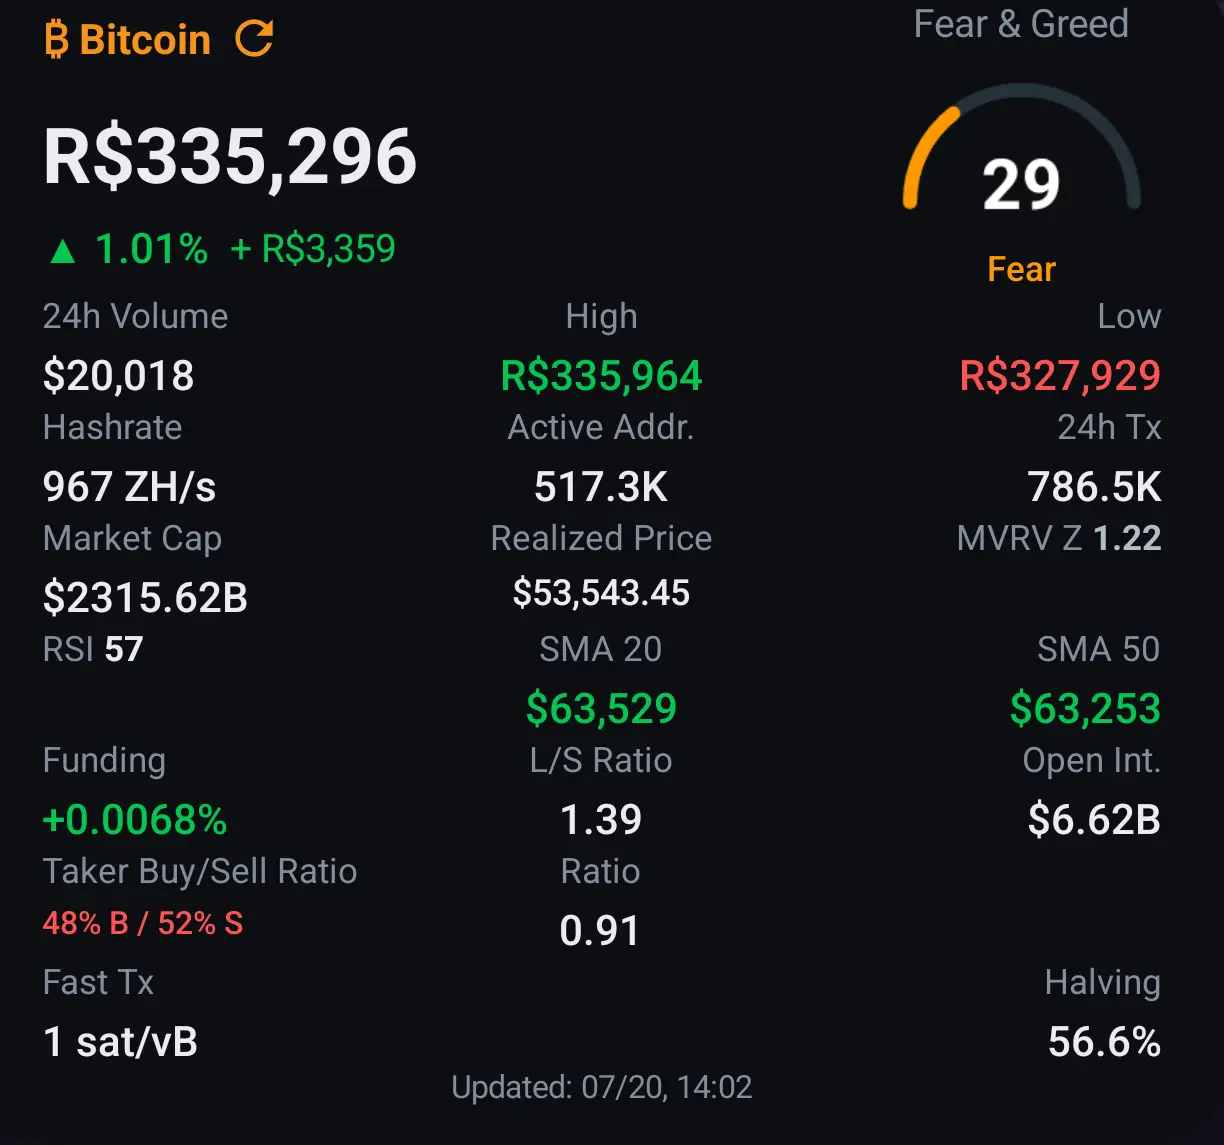
Task: Click the green up-triangle price change icon
Action: click(62, 250)
